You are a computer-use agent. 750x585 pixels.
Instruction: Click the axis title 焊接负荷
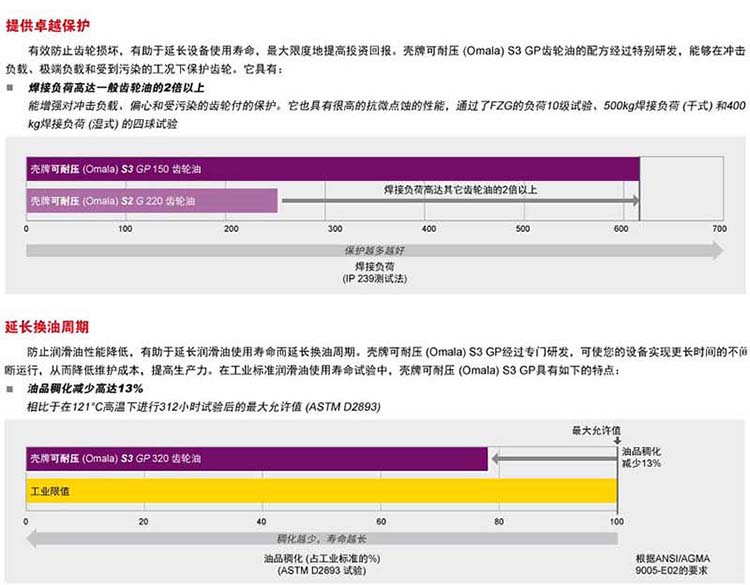[x=375, y=266]
